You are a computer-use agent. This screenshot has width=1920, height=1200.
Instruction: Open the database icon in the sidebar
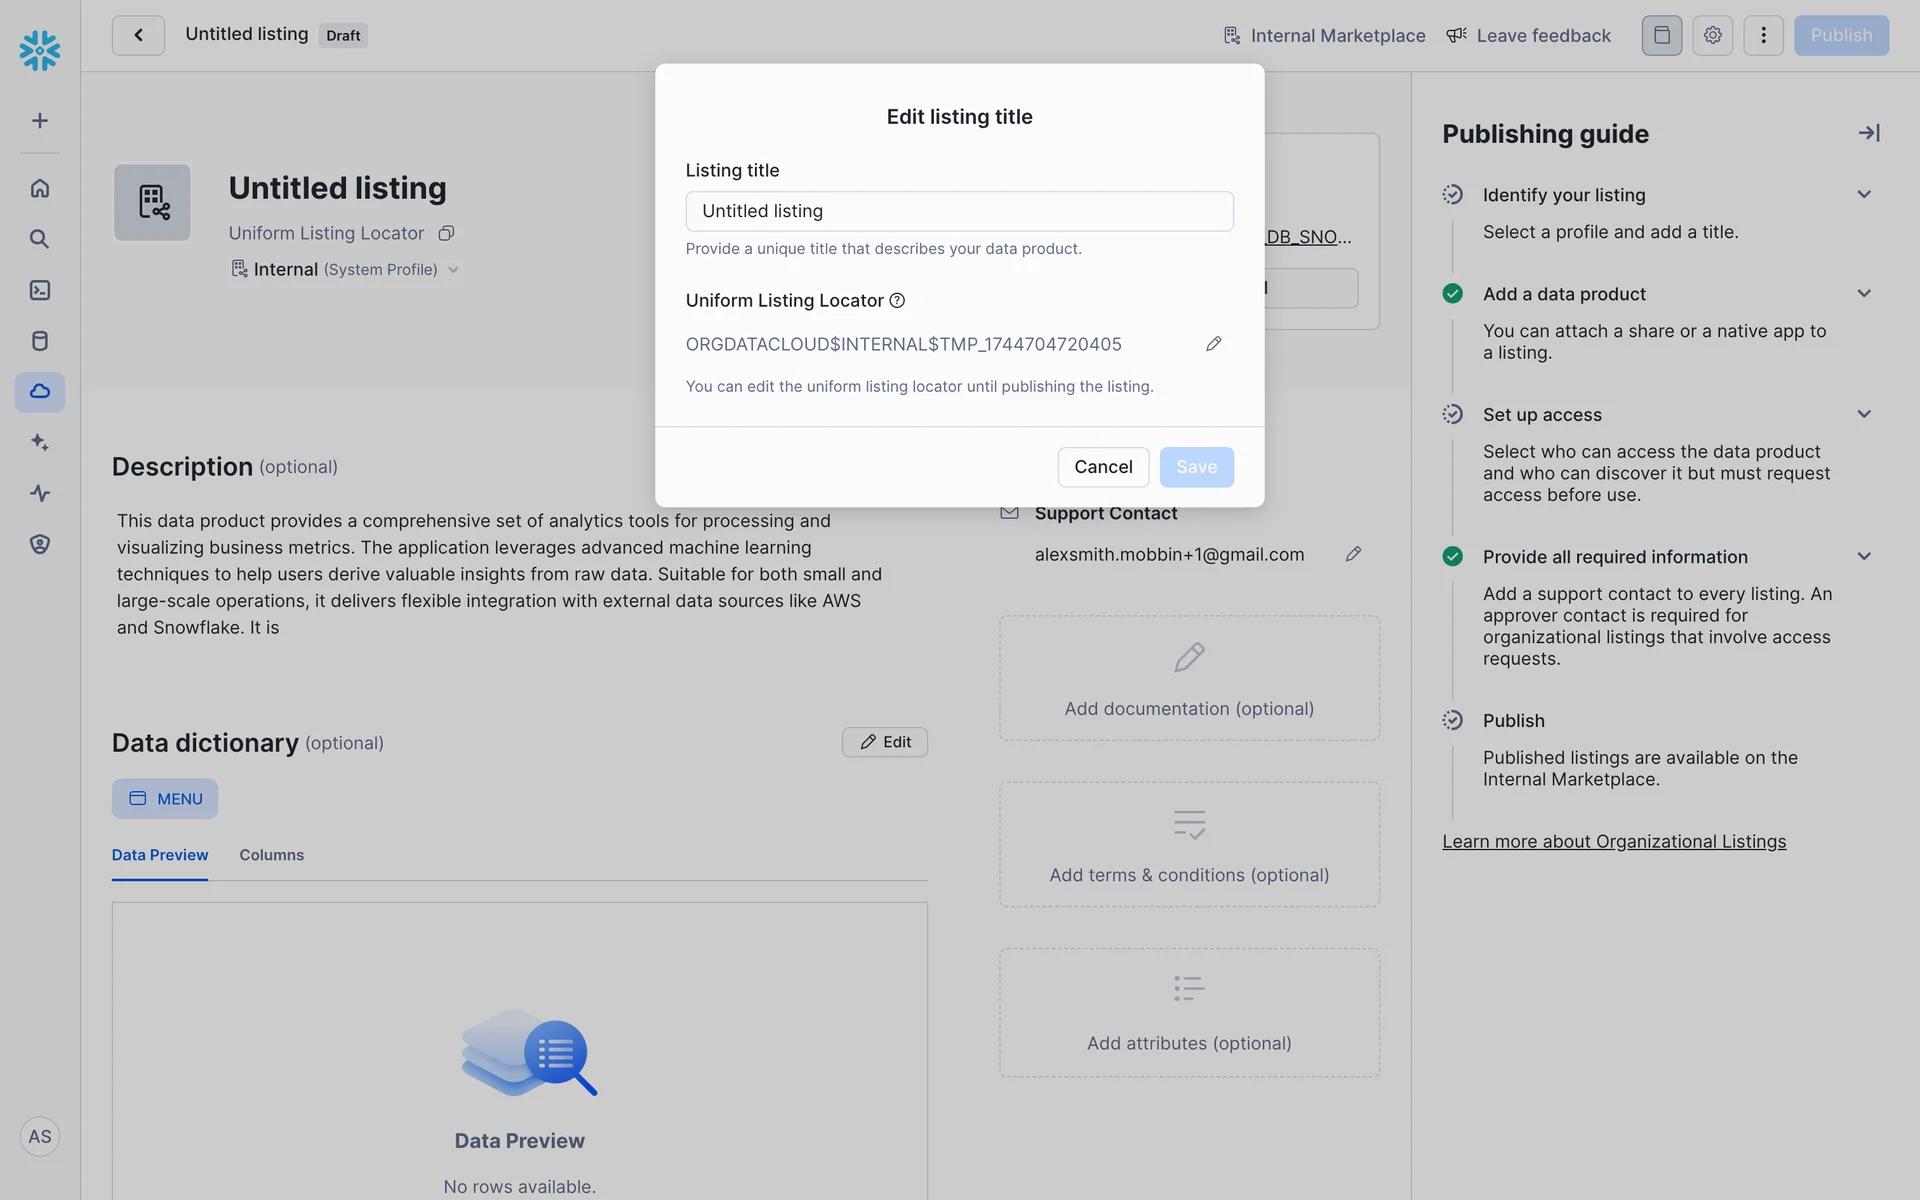pyautogui.click(x=40, y=341)
